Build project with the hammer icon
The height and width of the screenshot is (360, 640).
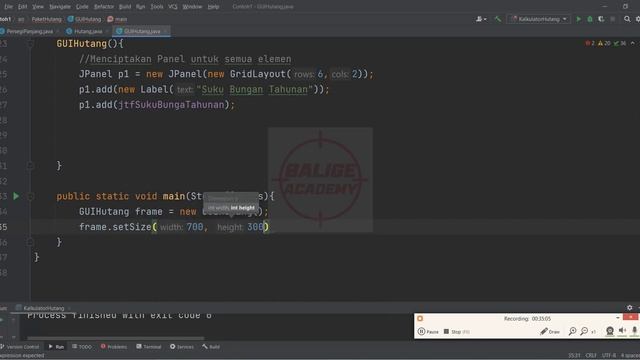tap(498, 19)
